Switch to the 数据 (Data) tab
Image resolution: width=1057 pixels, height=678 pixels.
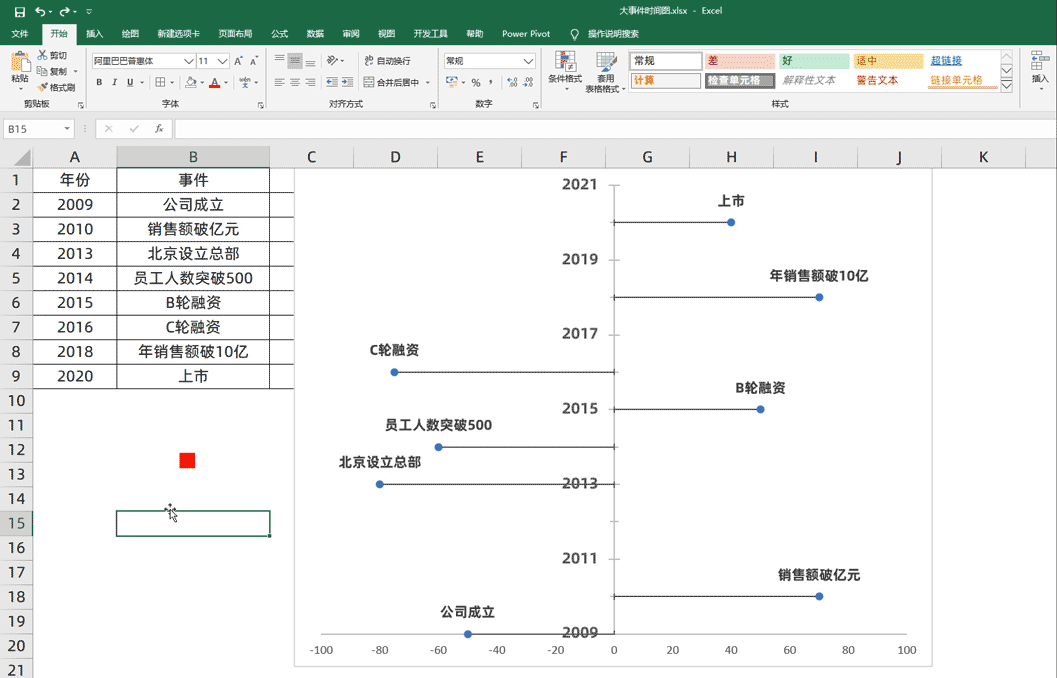tap(315, 34)
